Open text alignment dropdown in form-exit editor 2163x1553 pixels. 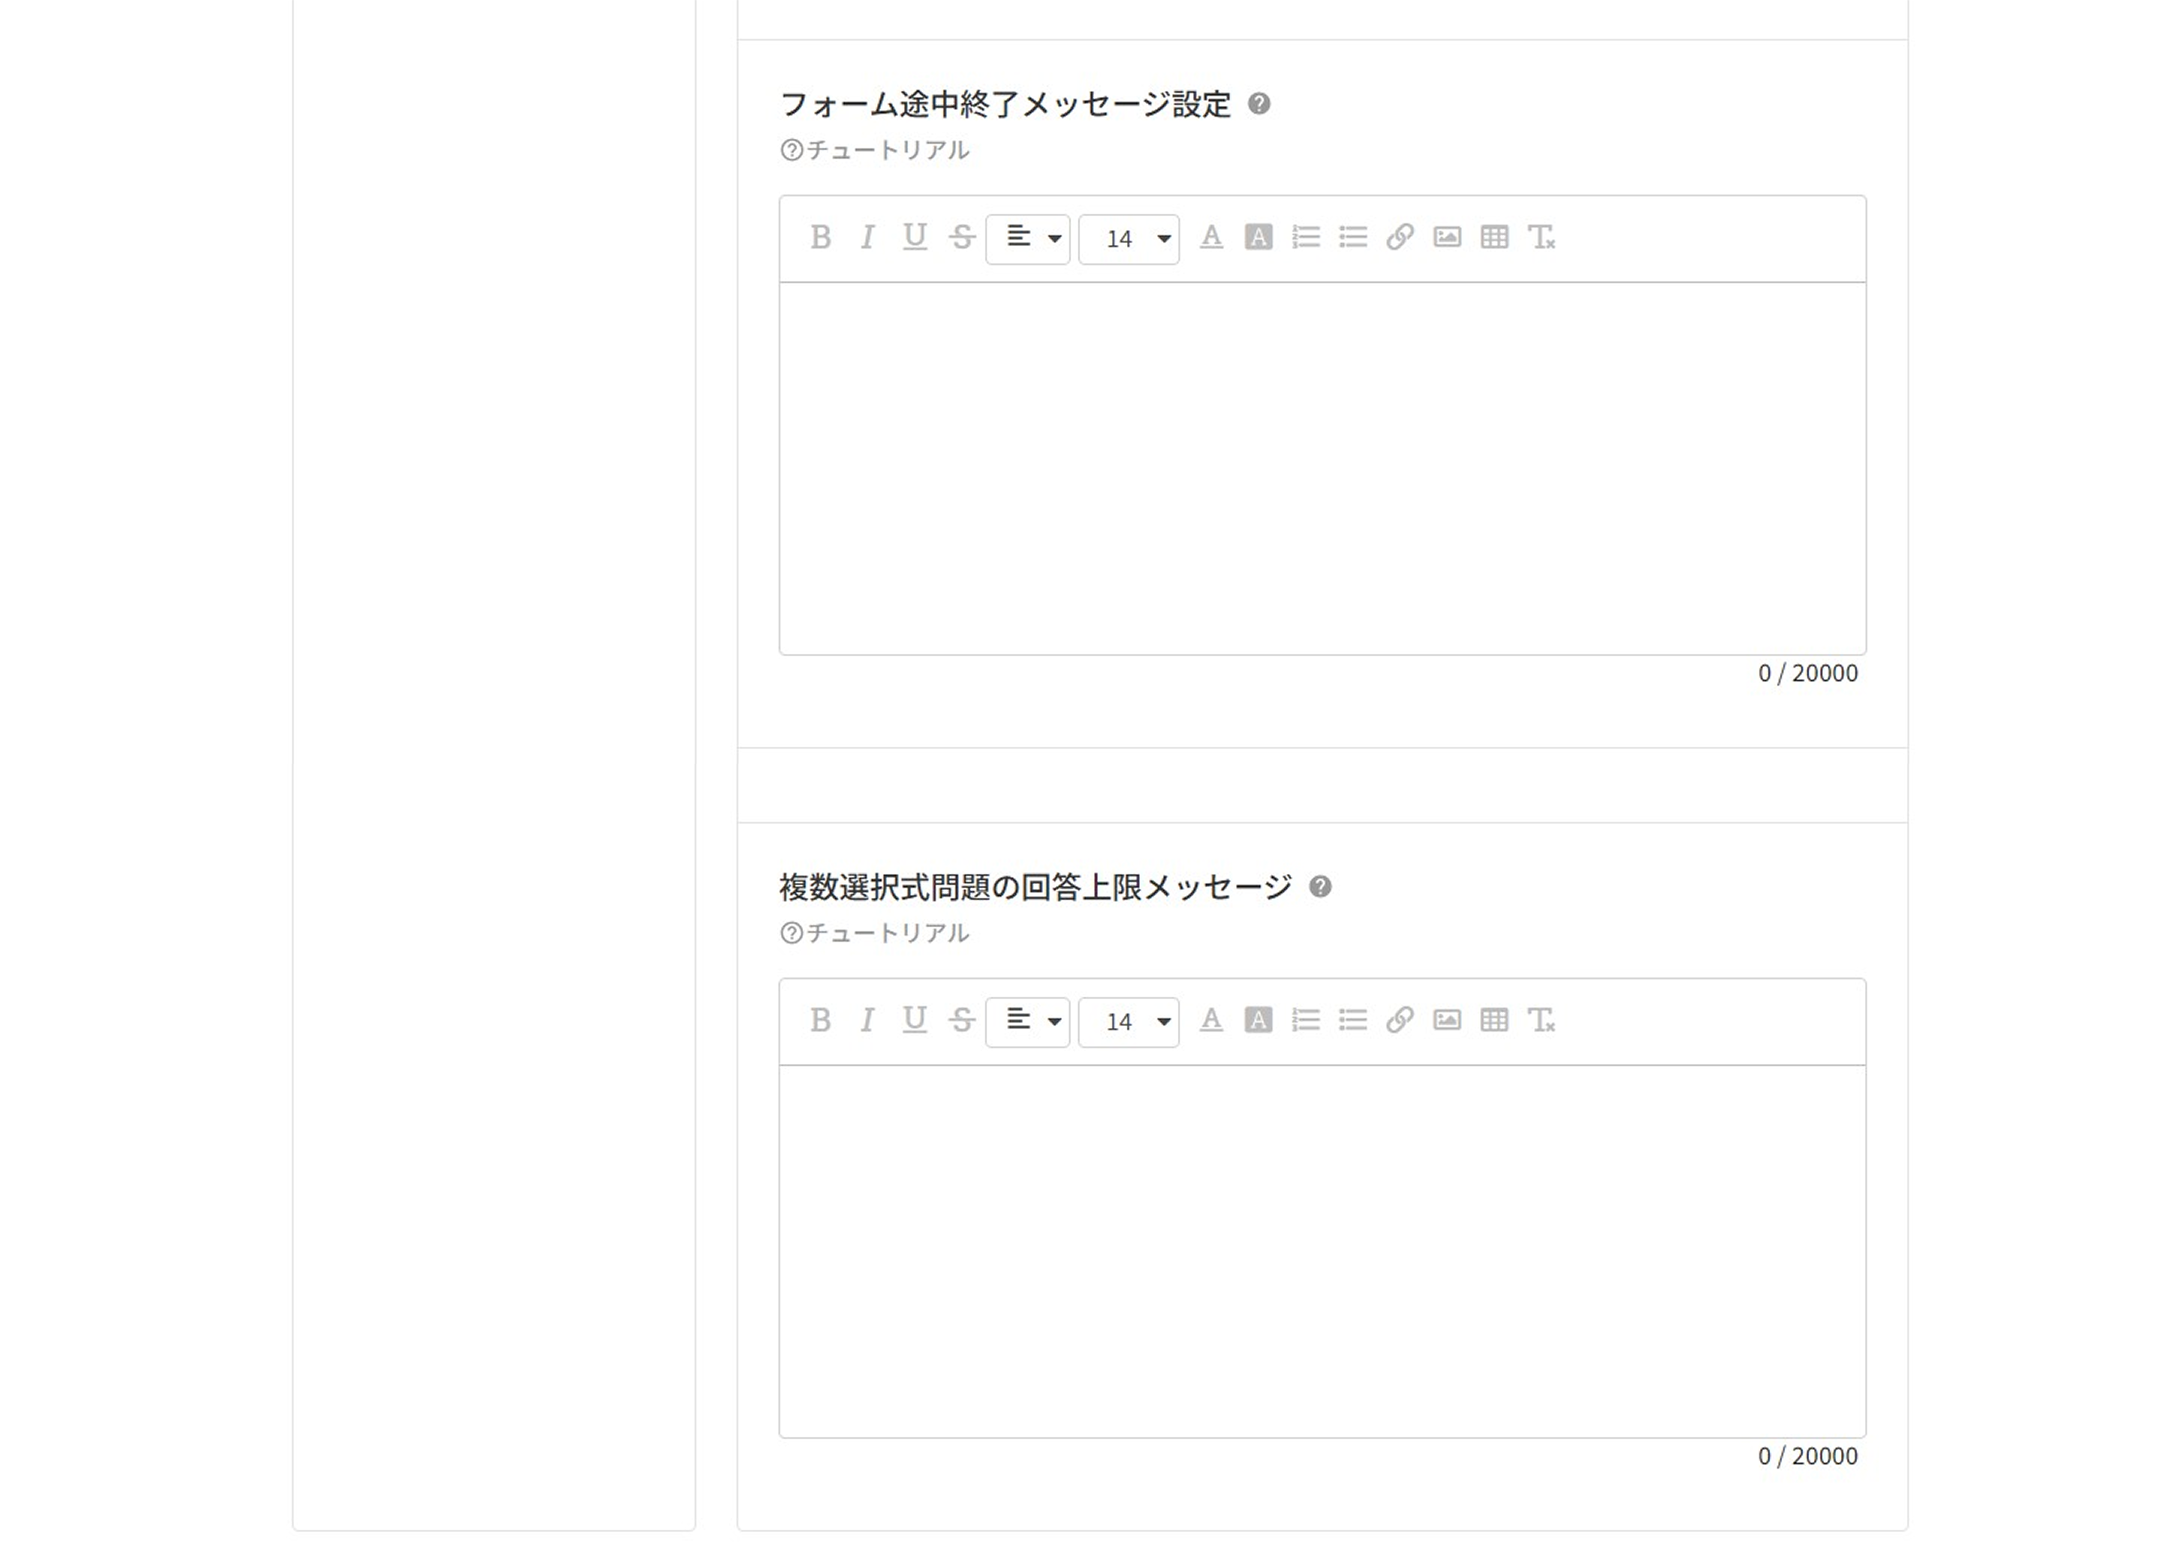1028,239
